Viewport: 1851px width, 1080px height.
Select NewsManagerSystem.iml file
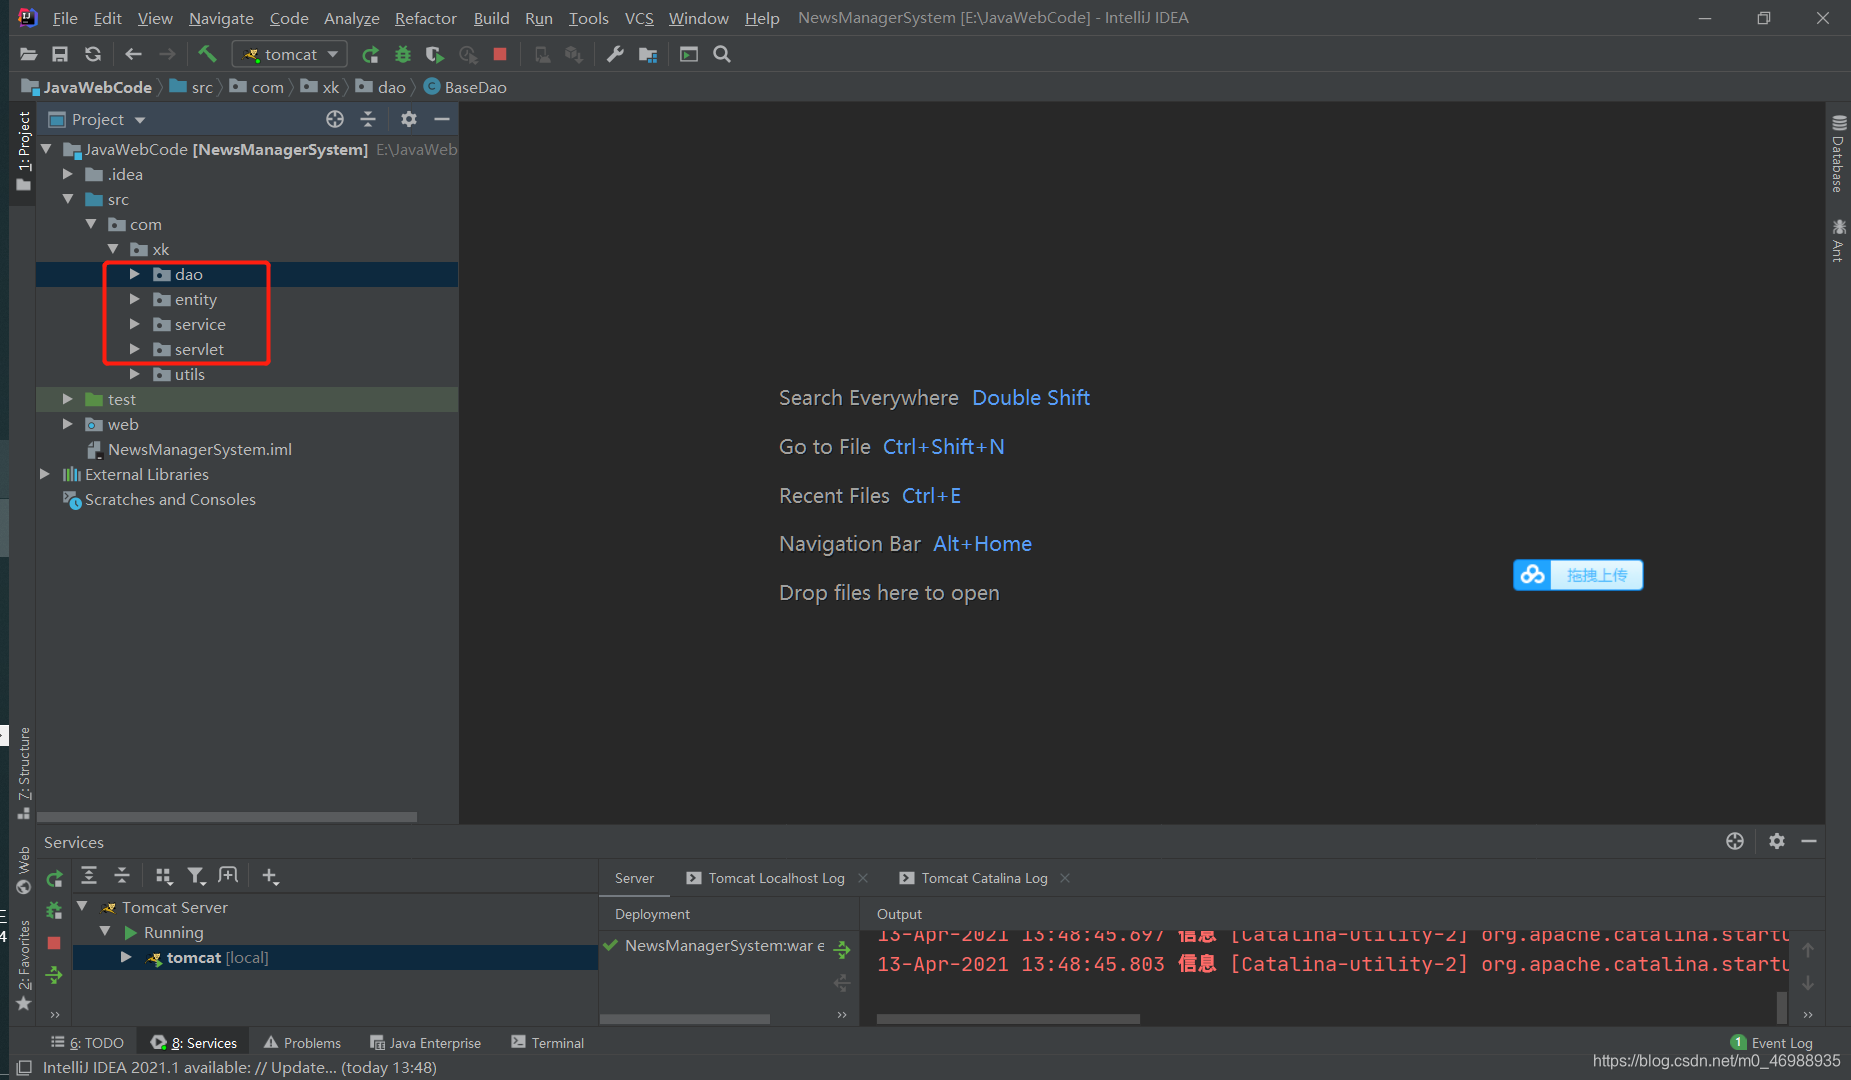point(190,449)
